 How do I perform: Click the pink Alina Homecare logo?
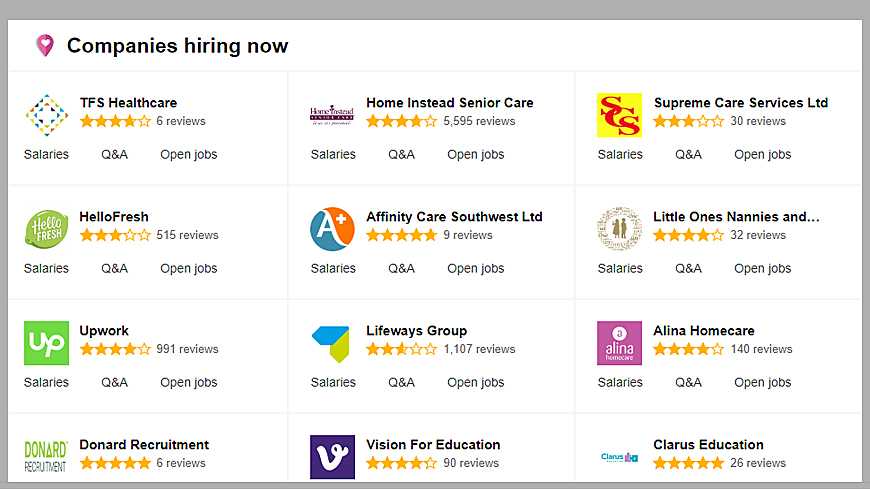[x=619, y=343]
